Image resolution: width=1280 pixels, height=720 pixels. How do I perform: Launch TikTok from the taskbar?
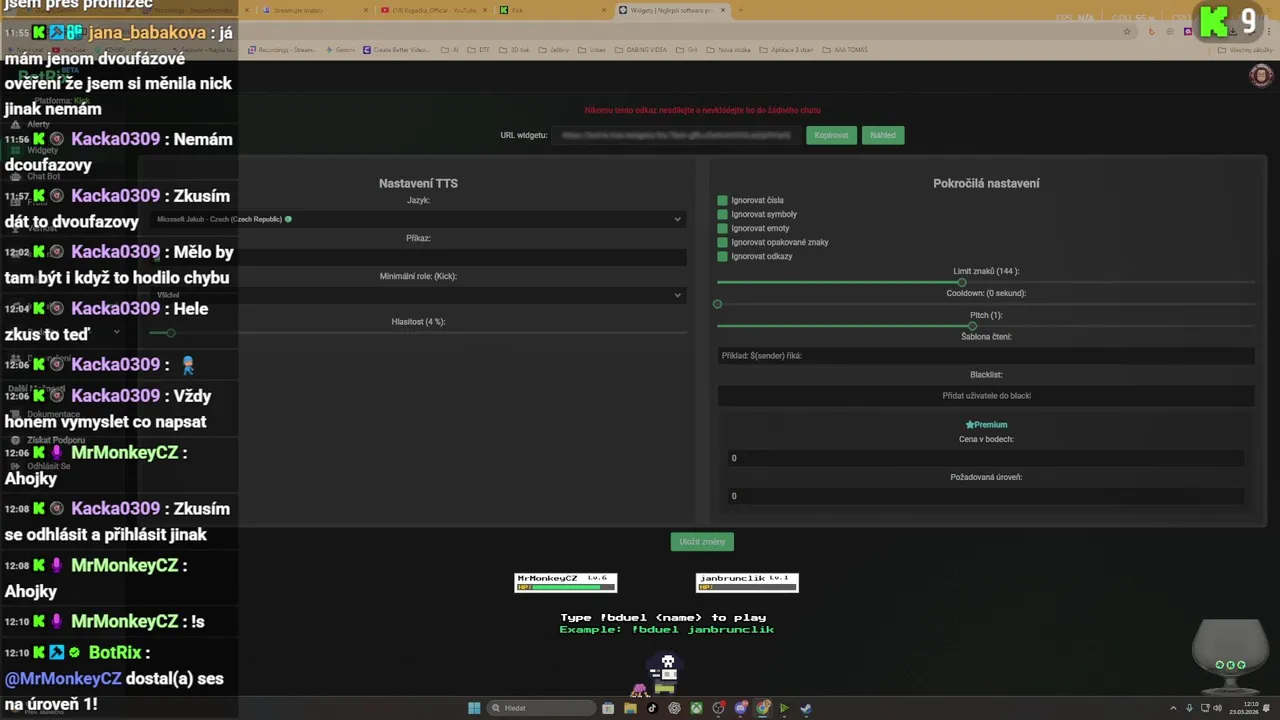(652, 708)
